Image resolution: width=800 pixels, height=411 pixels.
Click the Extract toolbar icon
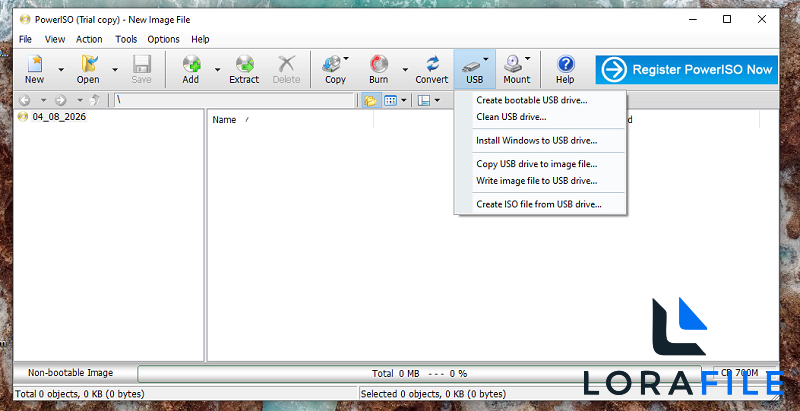pos(244,69)
